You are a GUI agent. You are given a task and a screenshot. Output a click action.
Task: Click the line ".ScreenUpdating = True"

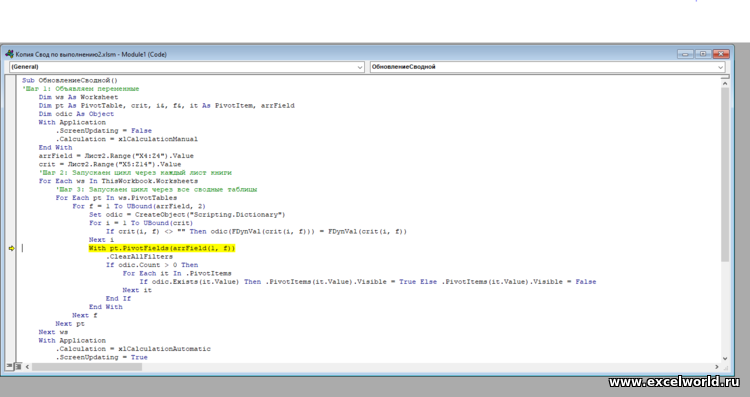[101, 357]
